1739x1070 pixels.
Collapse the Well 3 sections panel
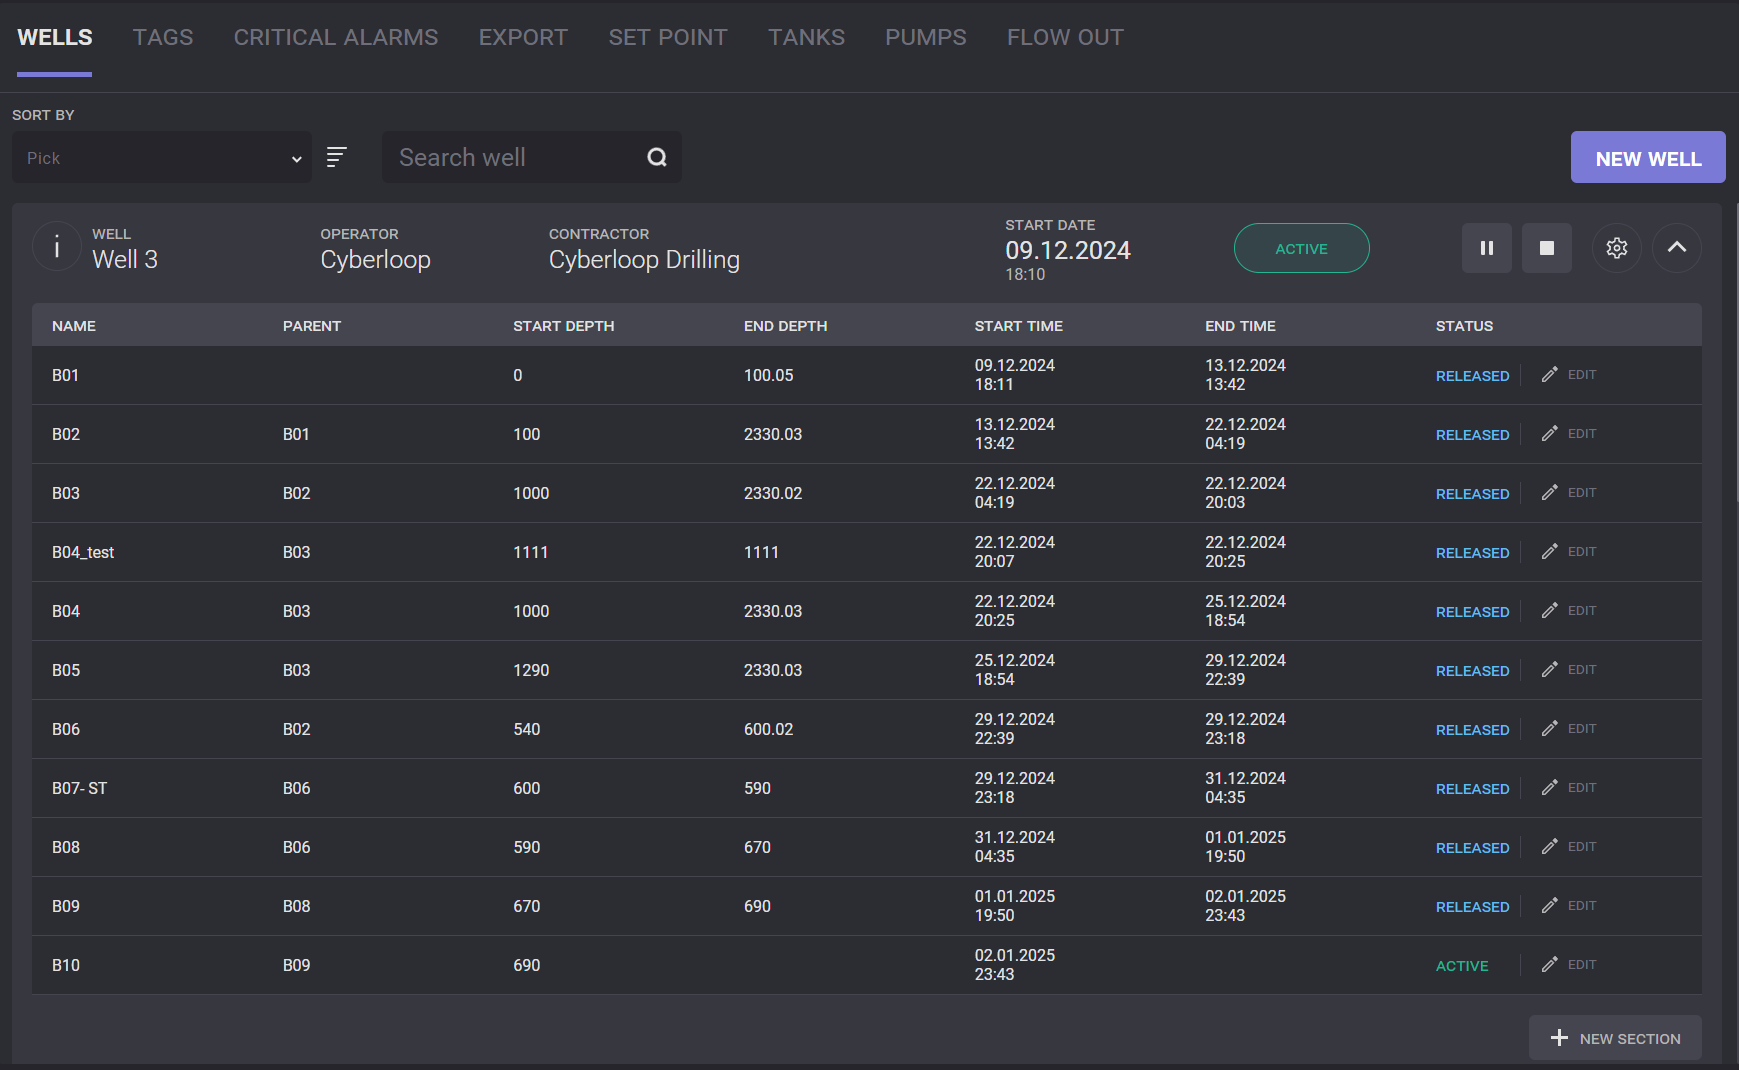tap(1676, 248)
